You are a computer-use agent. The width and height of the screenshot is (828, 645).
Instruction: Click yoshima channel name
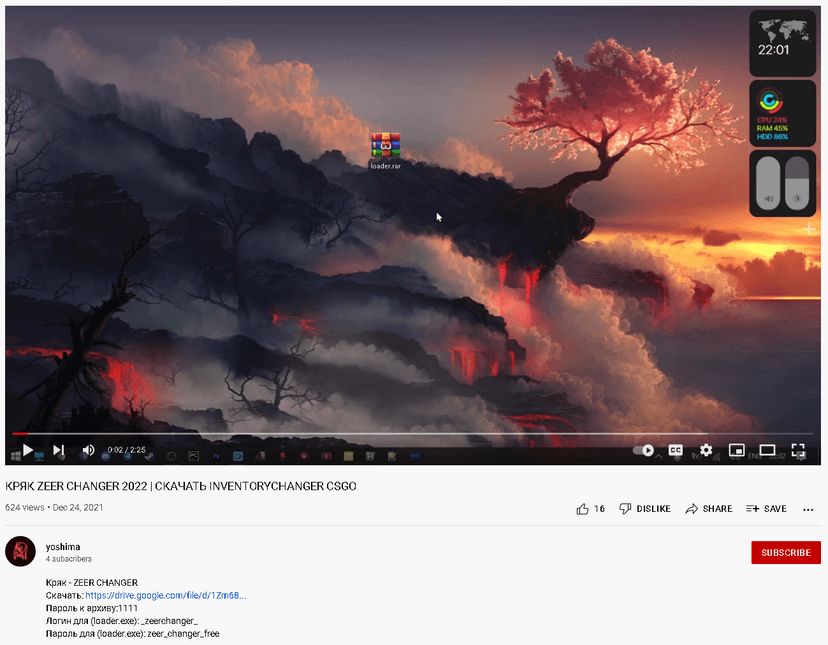(x=63, y=547)
